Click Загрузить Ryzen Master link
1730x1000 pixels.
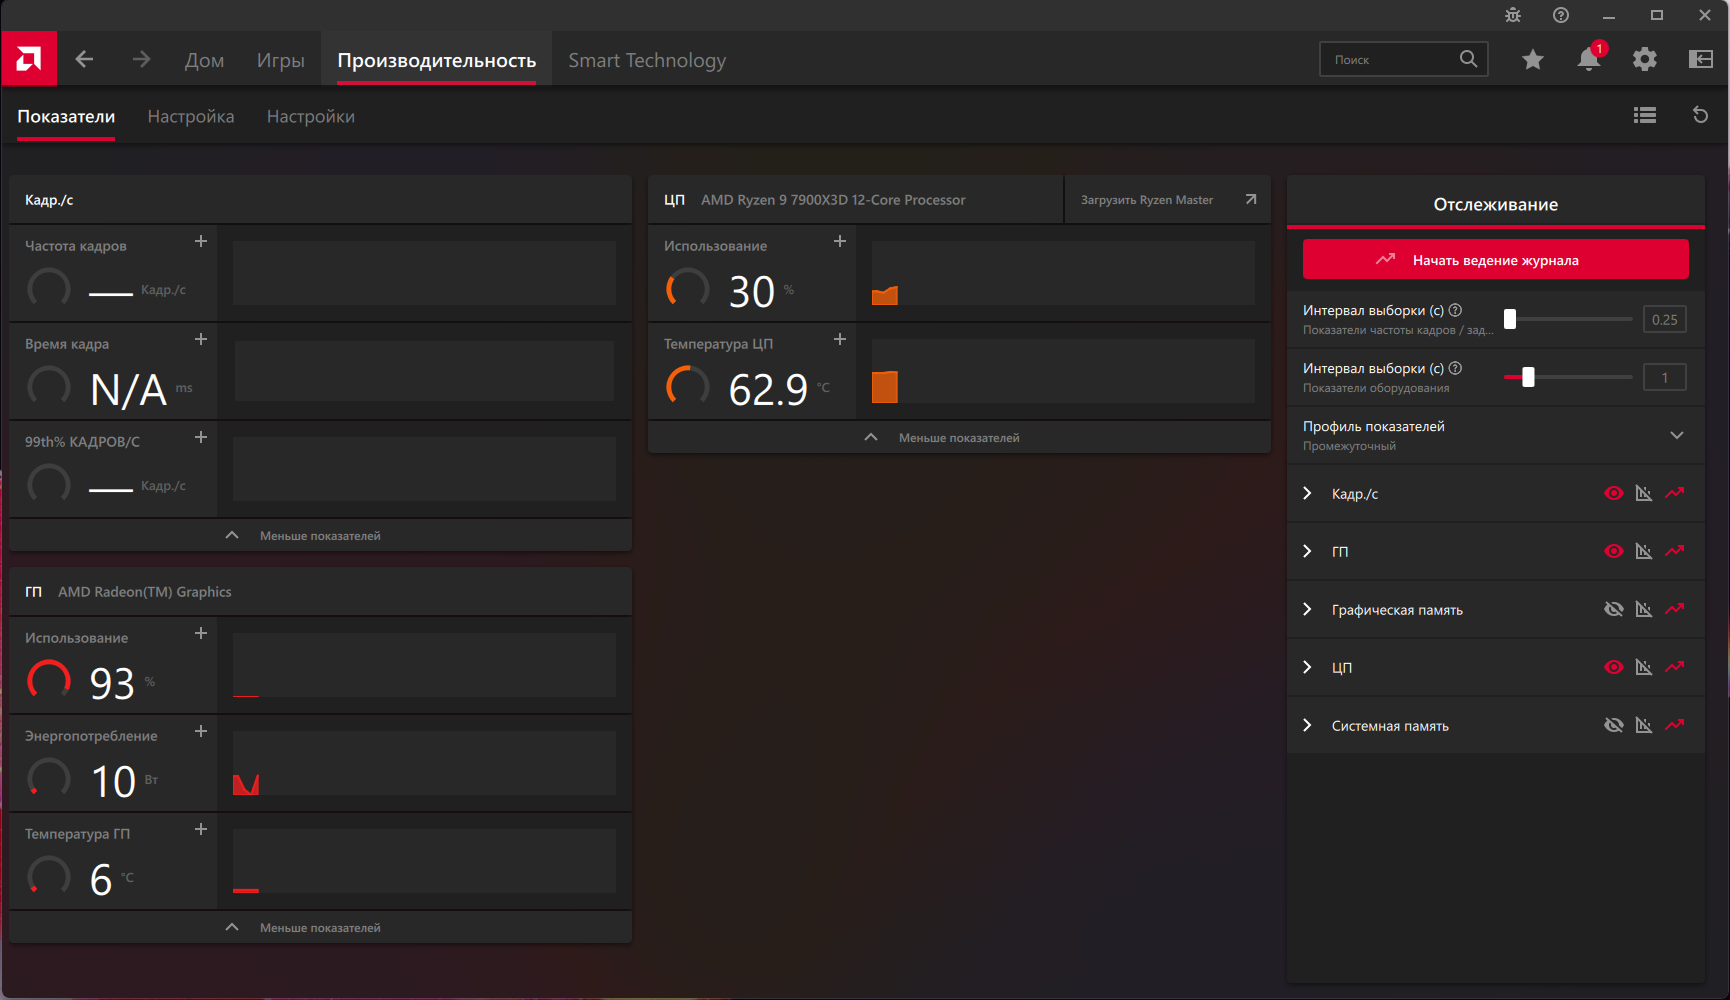click(1166, 200)
